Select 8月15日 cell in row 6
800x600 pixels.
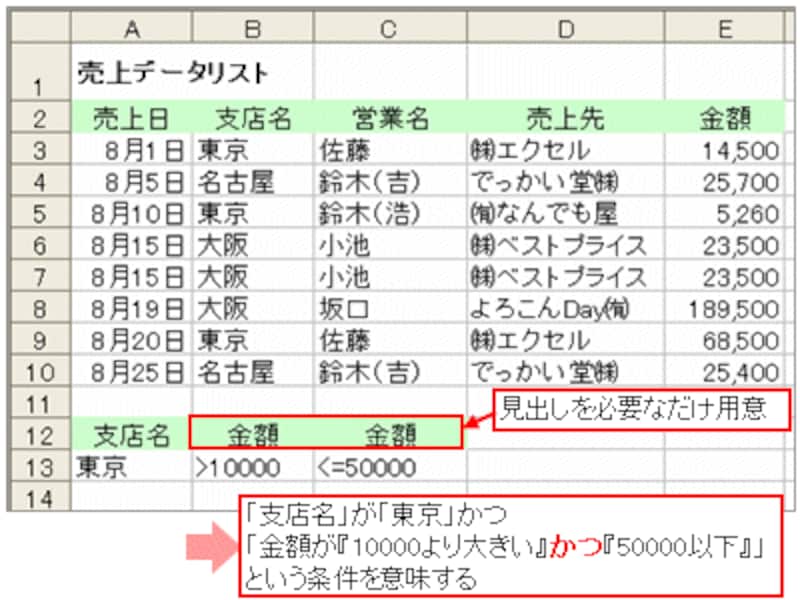tap(132, 244)
